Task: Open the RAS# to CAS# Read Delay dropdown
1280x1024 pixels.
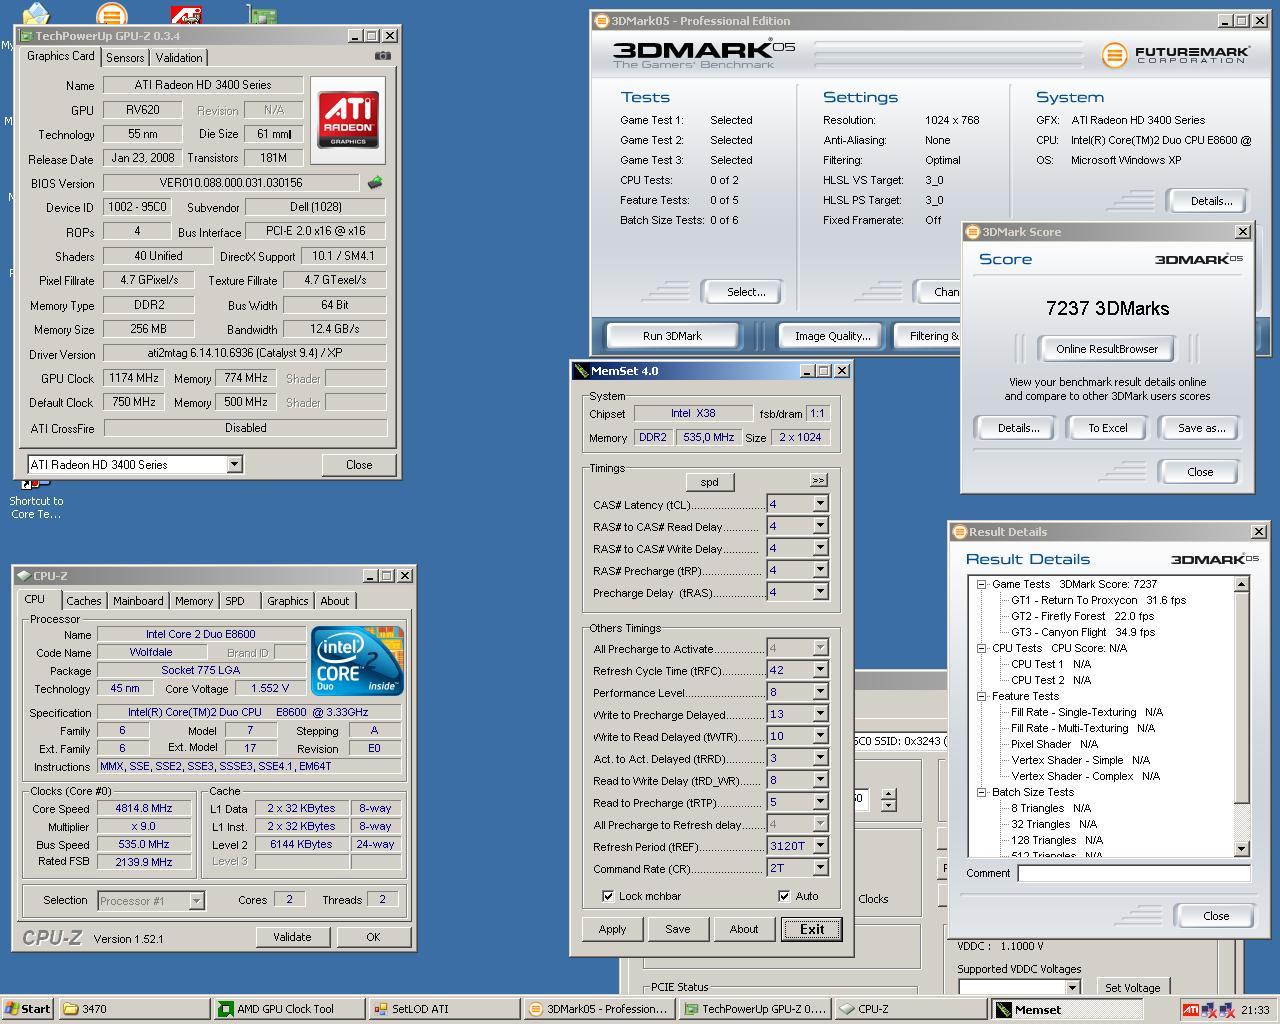Action: click(820, 526)
